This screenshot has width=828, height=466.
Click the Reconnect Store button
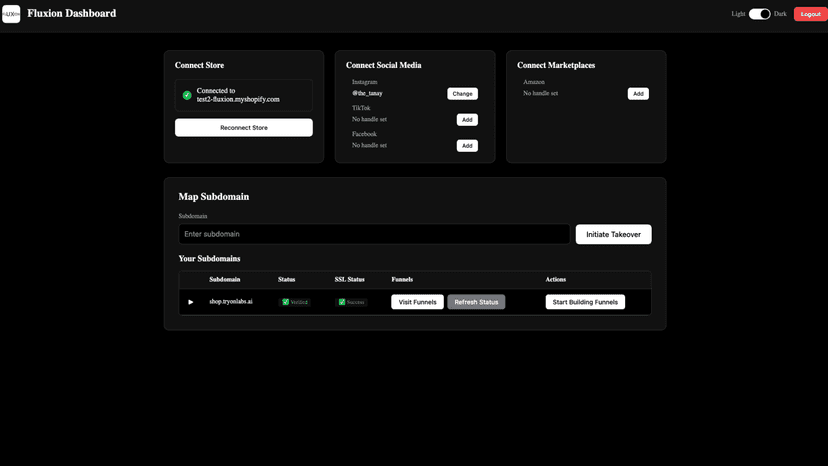coord(243,128)
